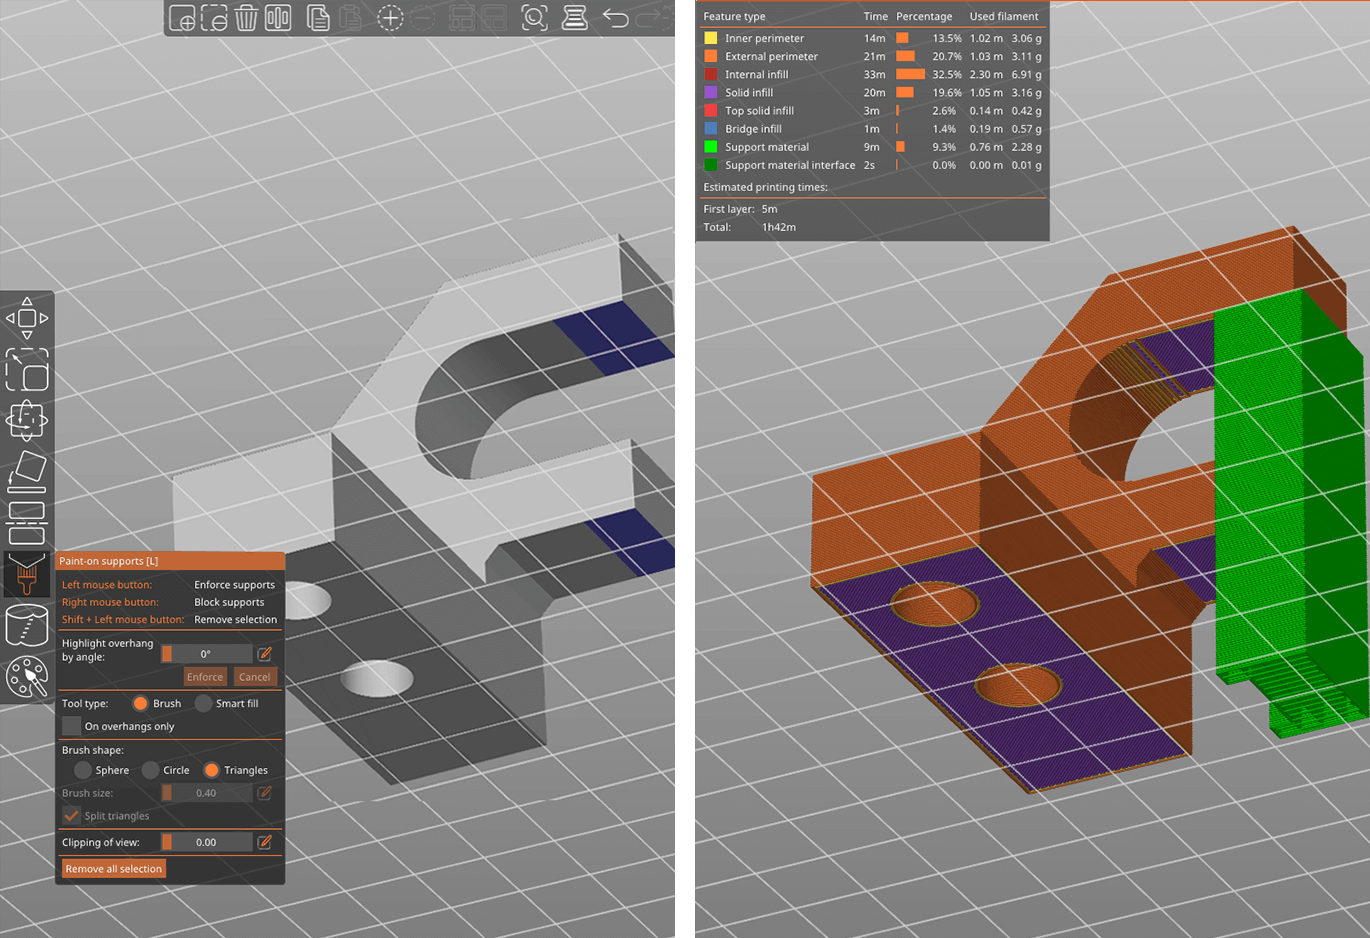Enable the On overhangs only checkbox
Screen dimensions: 1370x938
point(71,726)
